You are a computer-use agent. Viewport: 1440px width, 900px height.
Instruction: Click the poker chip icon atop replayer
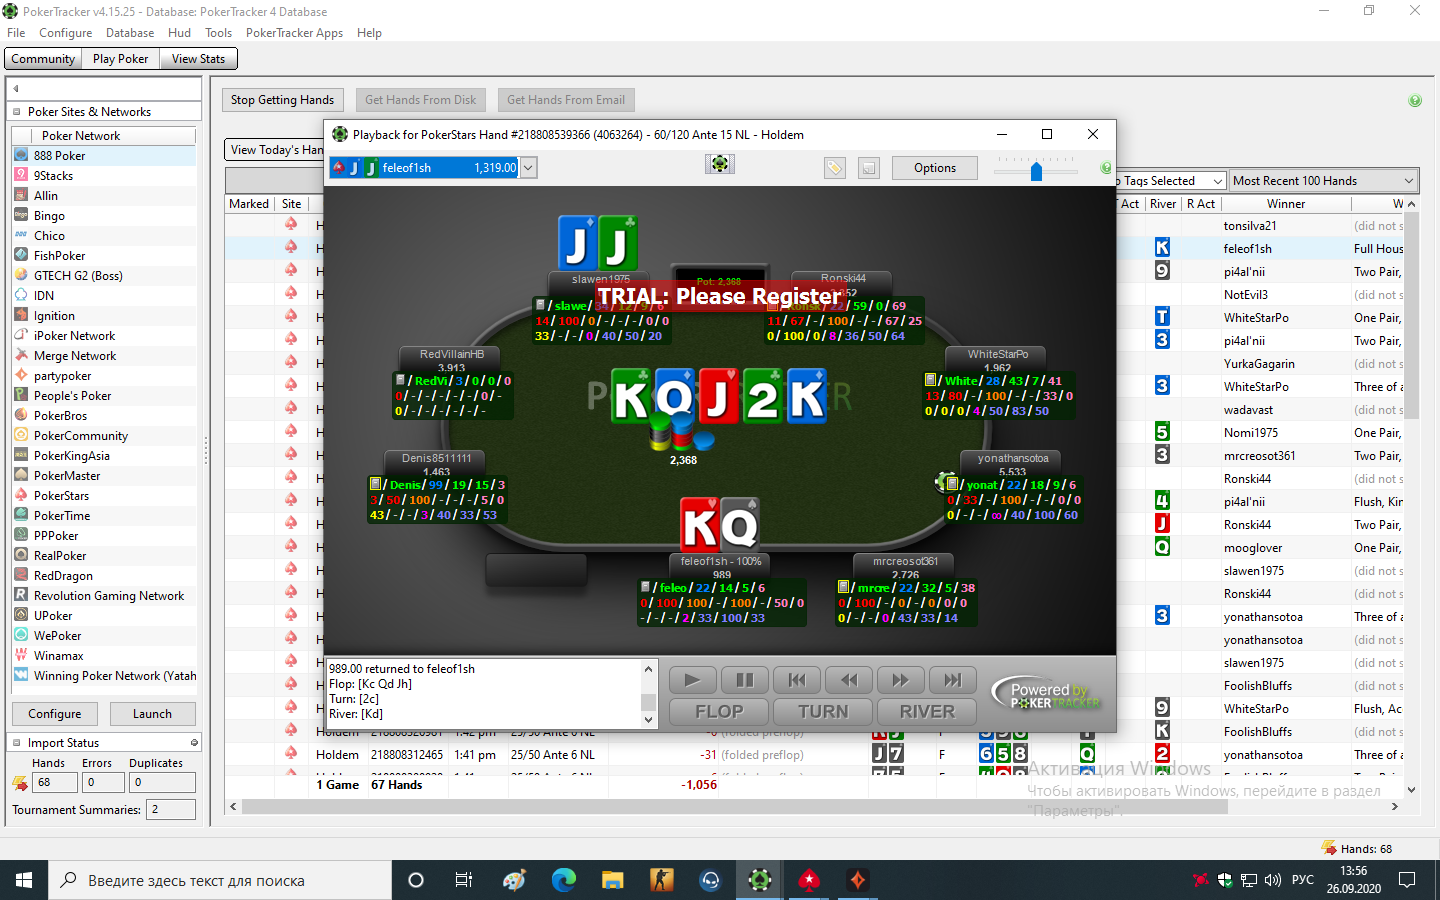click(x=720, y=164)
